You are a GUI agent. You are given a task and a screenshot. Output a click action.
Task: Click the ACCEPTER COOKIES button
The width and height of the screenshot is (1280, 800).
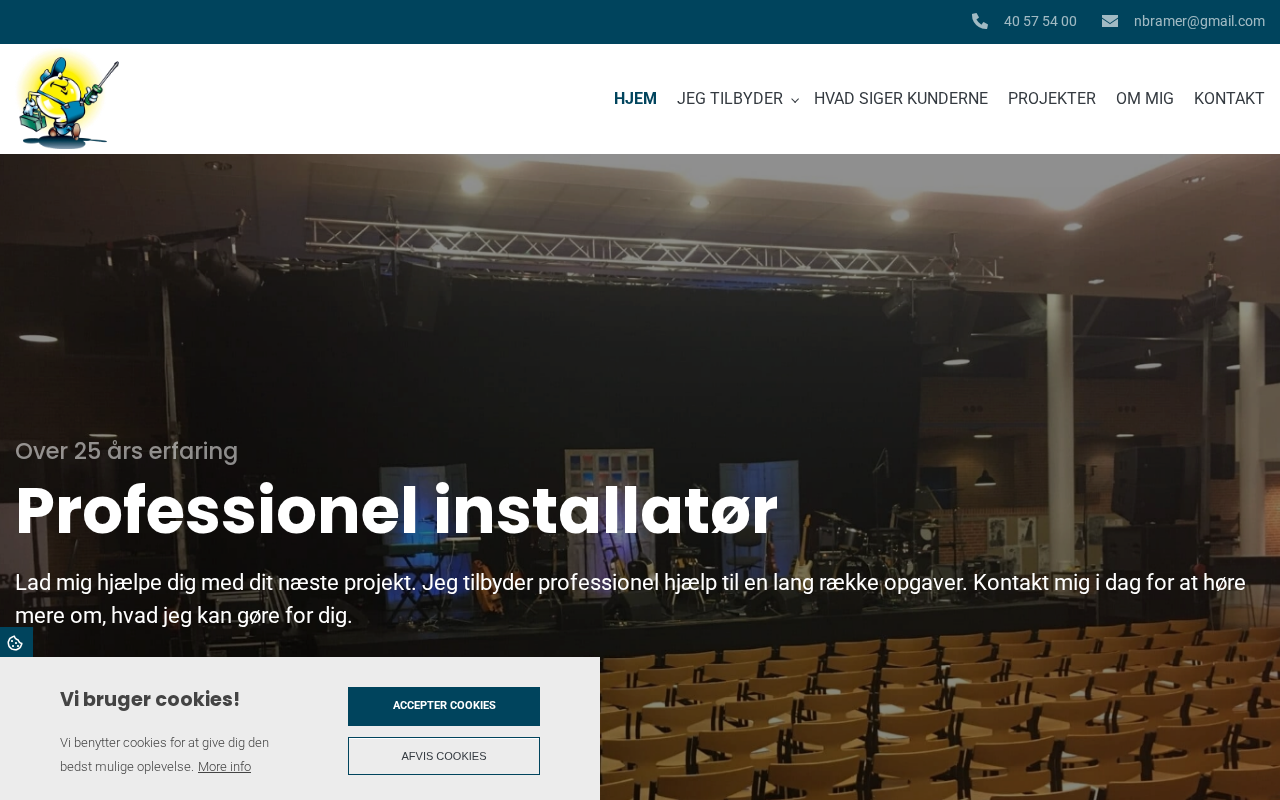(x=444, y=706)
